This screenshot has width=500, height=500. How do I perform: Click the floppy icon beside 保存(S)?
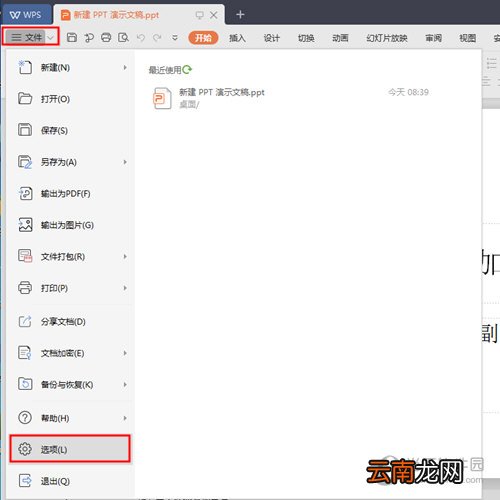[25, 130]
